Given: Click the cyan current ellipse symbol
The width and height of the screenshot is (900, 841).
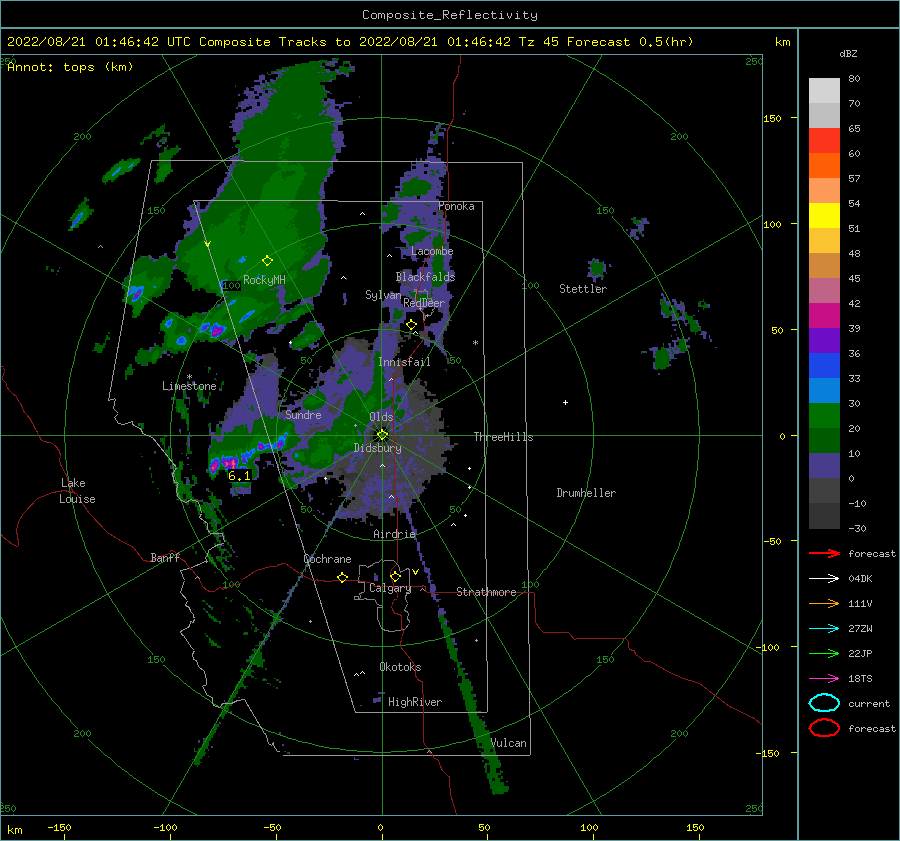Looking at the screenshot, I should pos(824,703).
